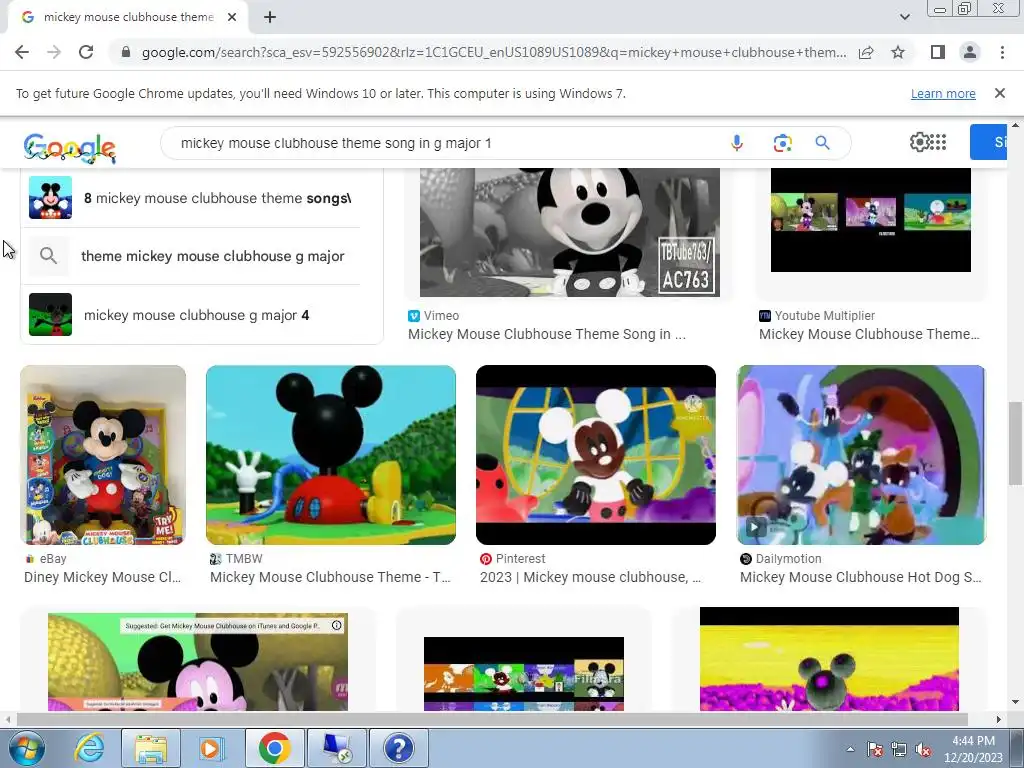The height and width of the screenshot is (768, 1024).
Task: Open the tab search dropdown arrow
Action: click(x=904, y=17)
